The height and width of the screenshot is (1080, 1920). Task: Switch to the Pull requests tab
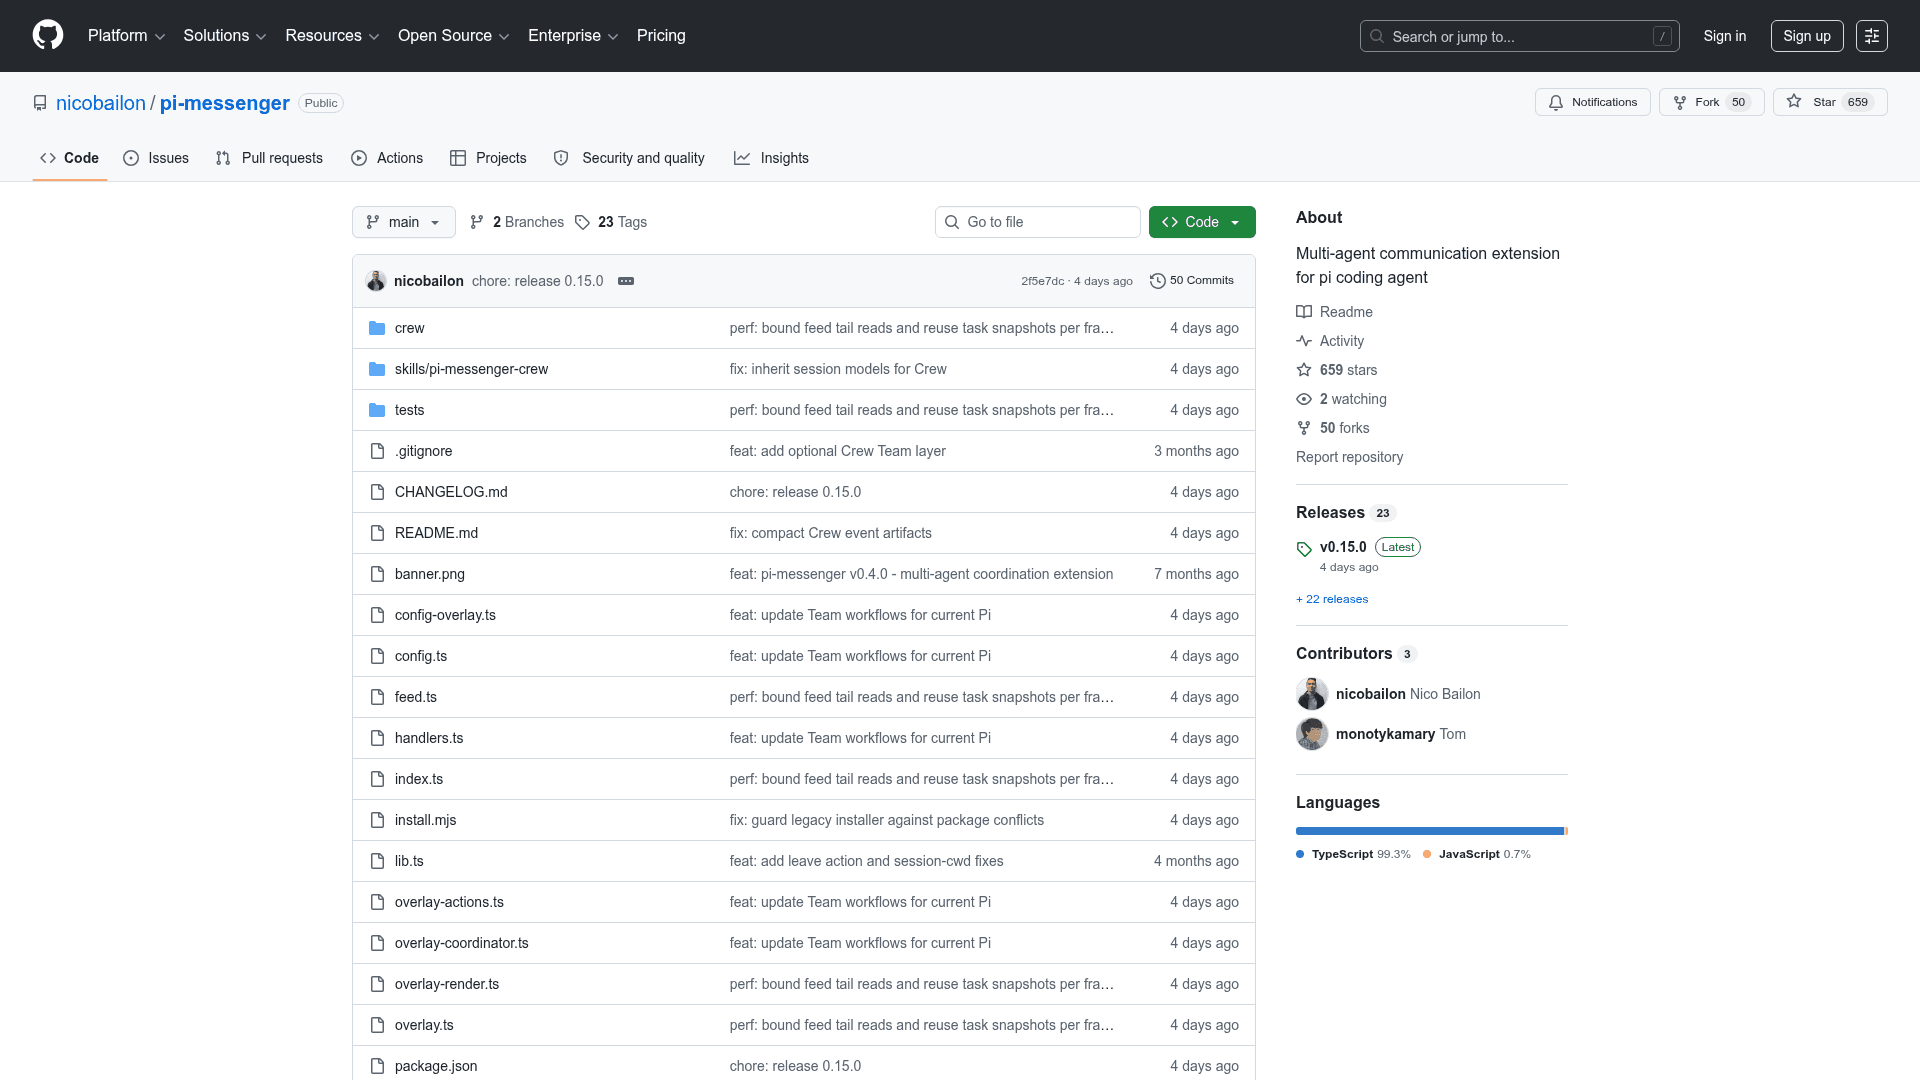tap(269, 158)
